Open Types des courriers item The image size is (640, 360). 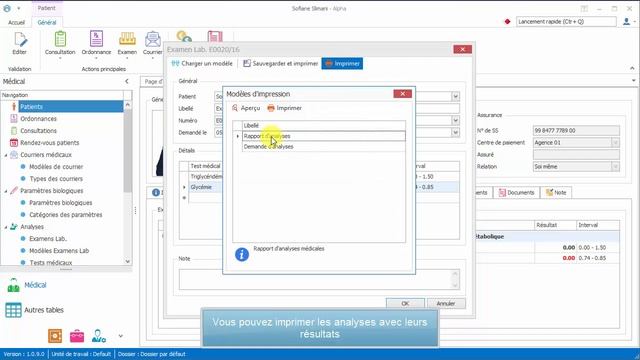56,179
